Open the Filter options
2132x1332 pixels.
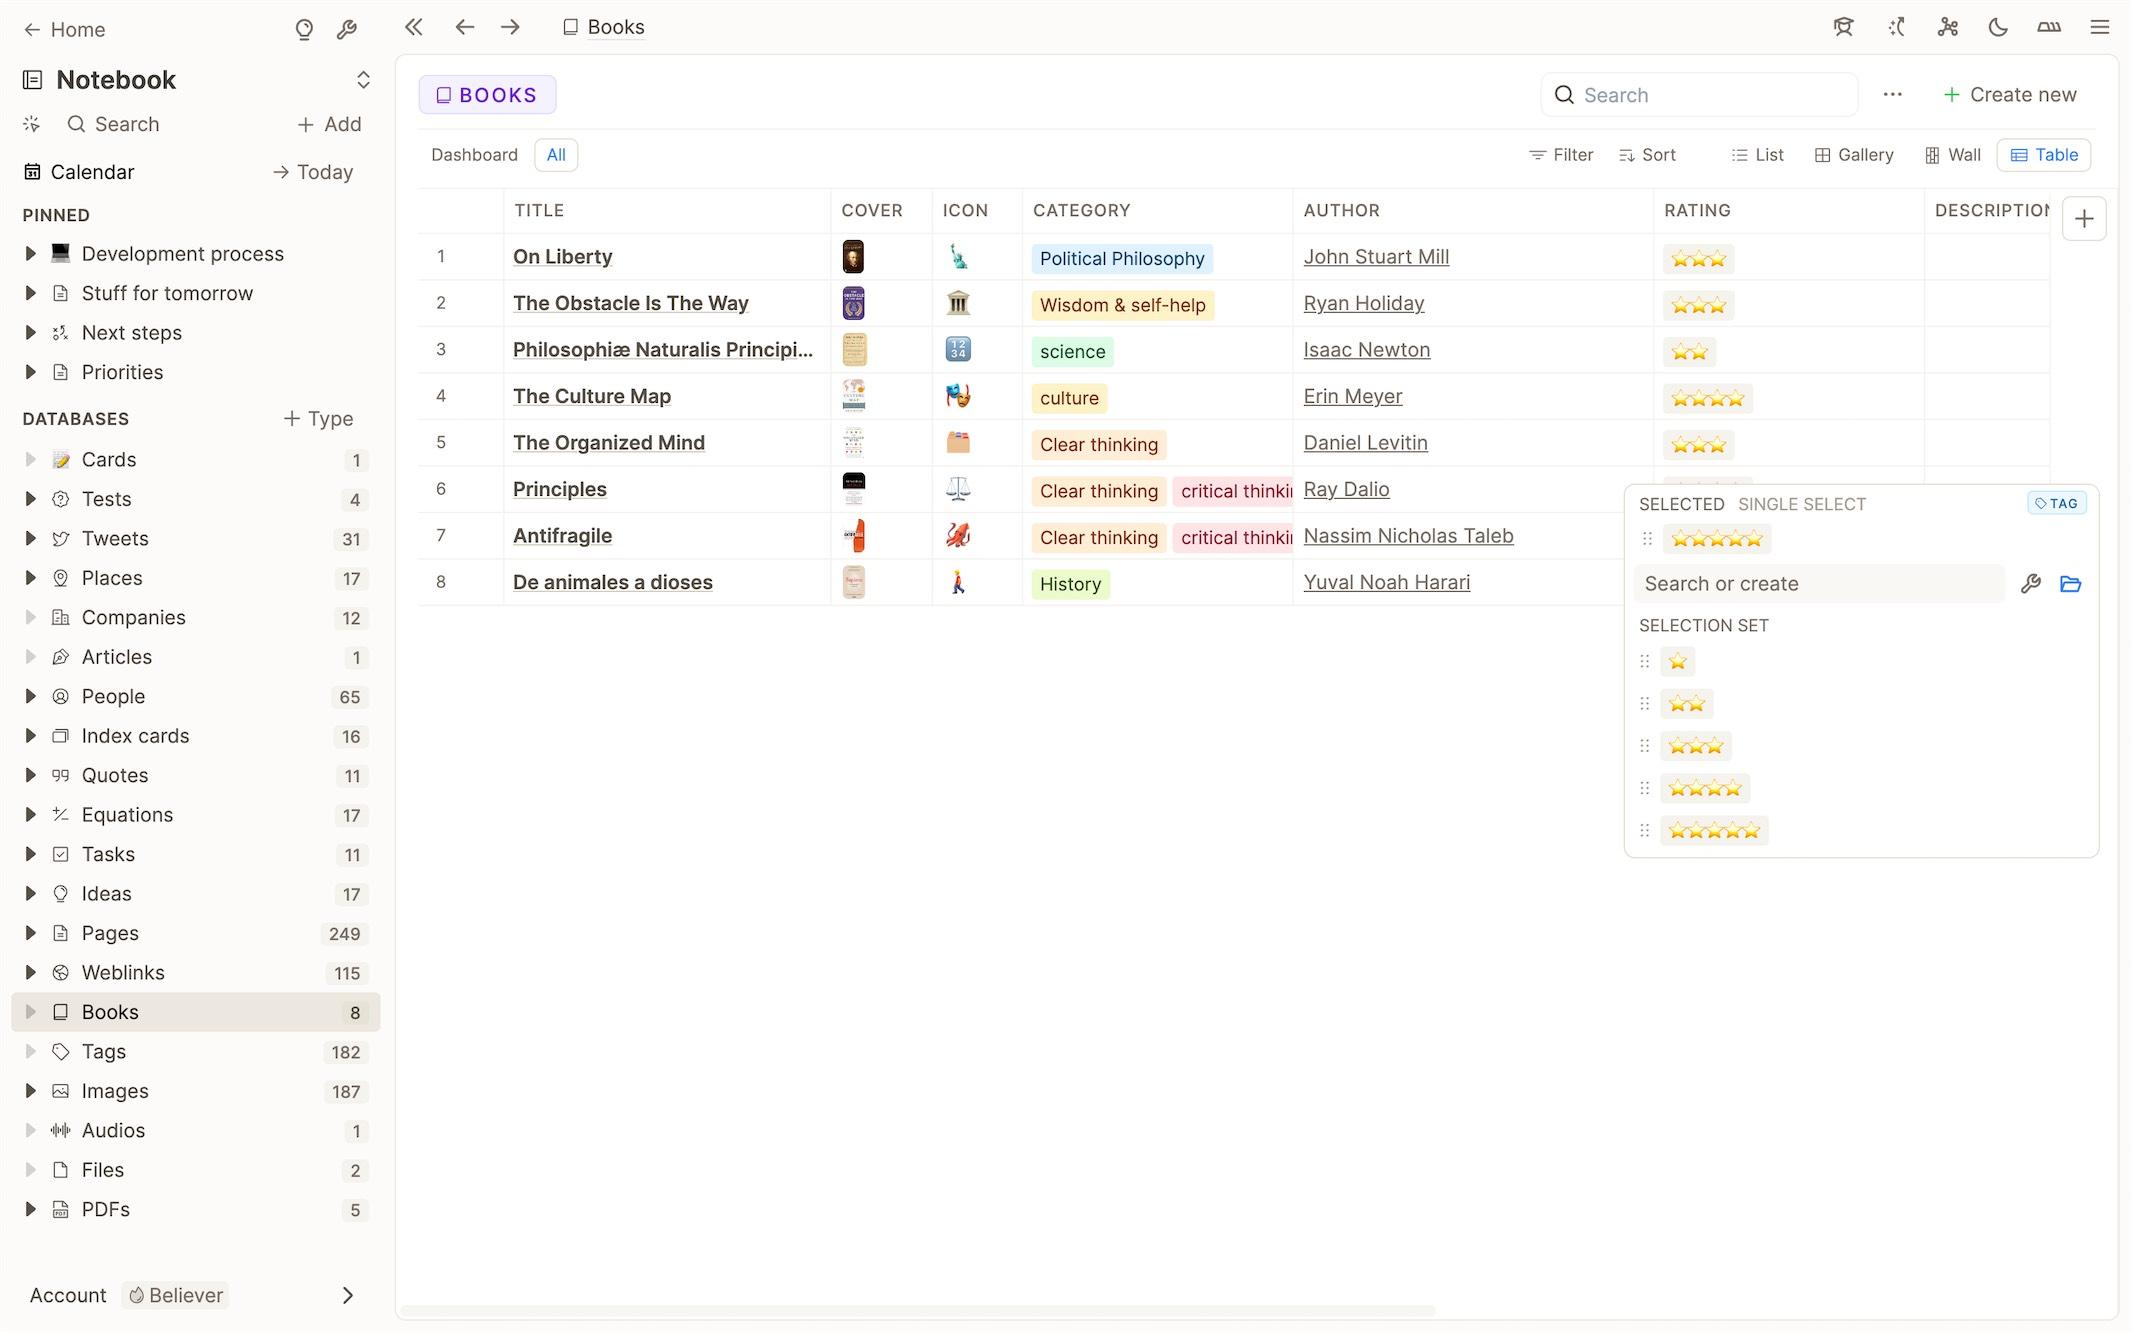[1561, 155]
